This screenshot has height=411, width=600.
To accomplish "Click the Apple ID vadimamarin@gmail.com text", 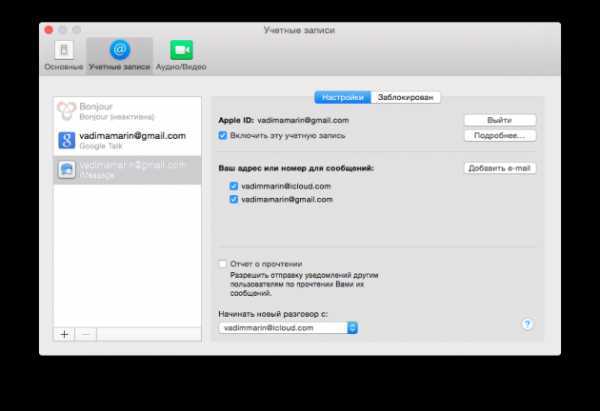I will click(x=284, y=120).
